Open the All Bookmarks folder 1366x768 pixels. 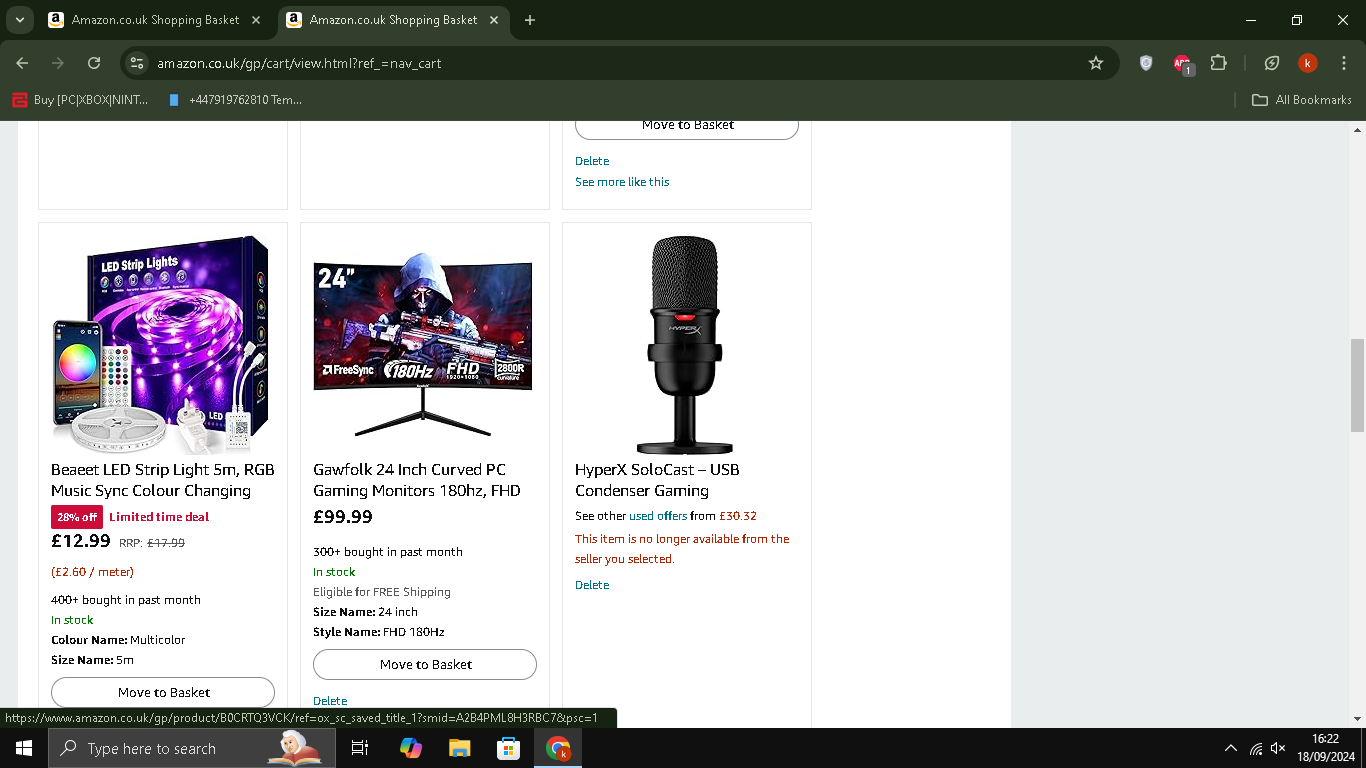tap(1302, 100)
